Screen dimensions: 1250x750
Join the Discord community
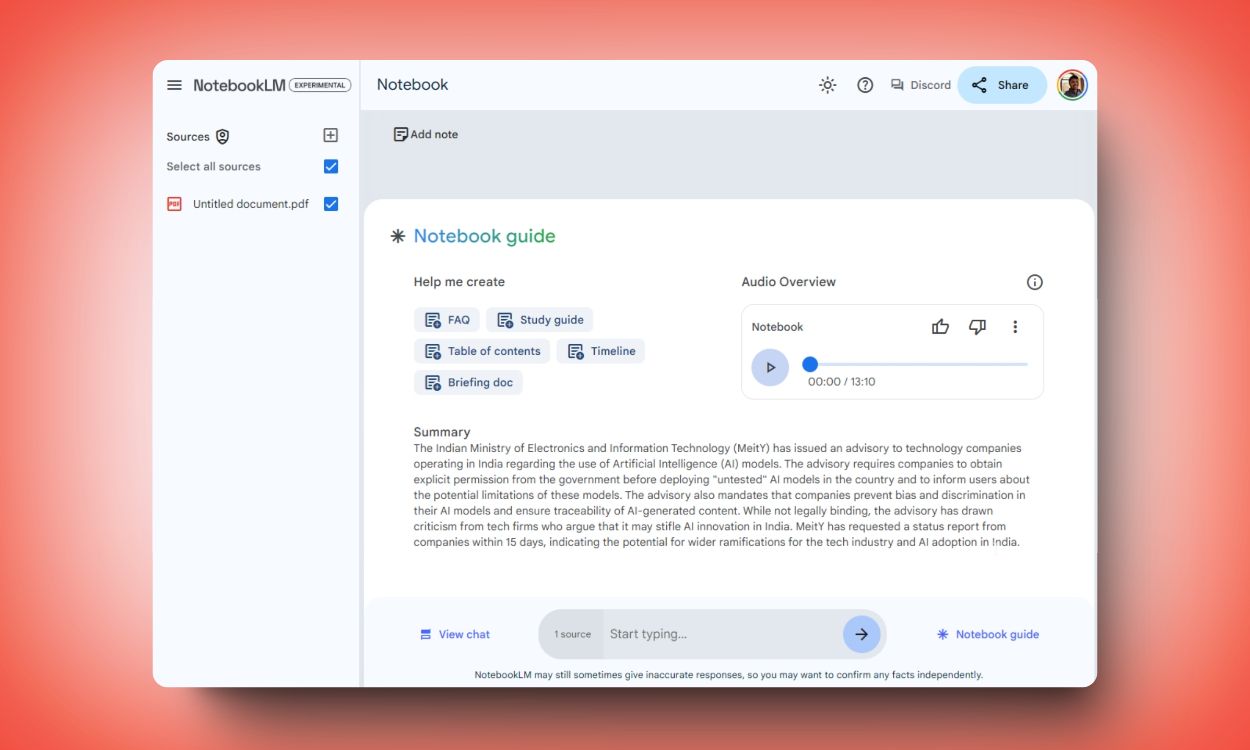[x=919, y=85]
